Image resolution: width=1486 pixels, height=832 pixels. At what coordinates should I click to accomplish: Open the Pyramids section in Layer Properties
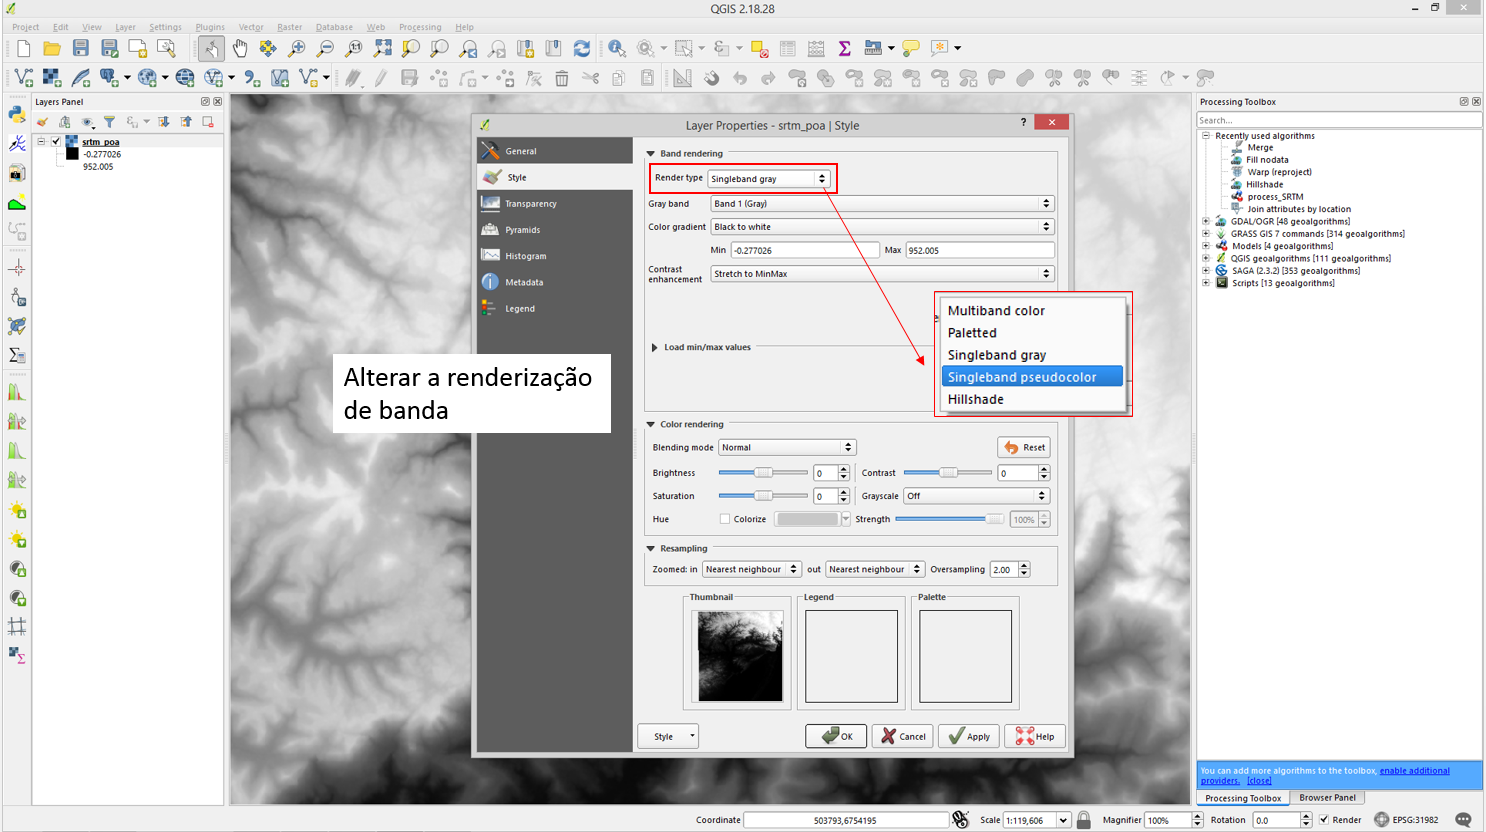click(522, 230)
